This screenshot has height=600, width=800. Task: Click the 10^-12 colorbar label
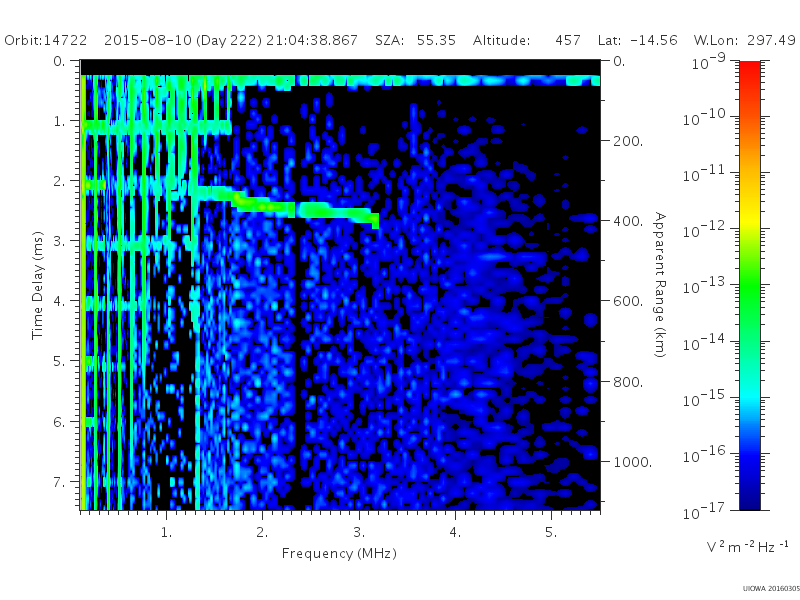click(x=704, y=229)
